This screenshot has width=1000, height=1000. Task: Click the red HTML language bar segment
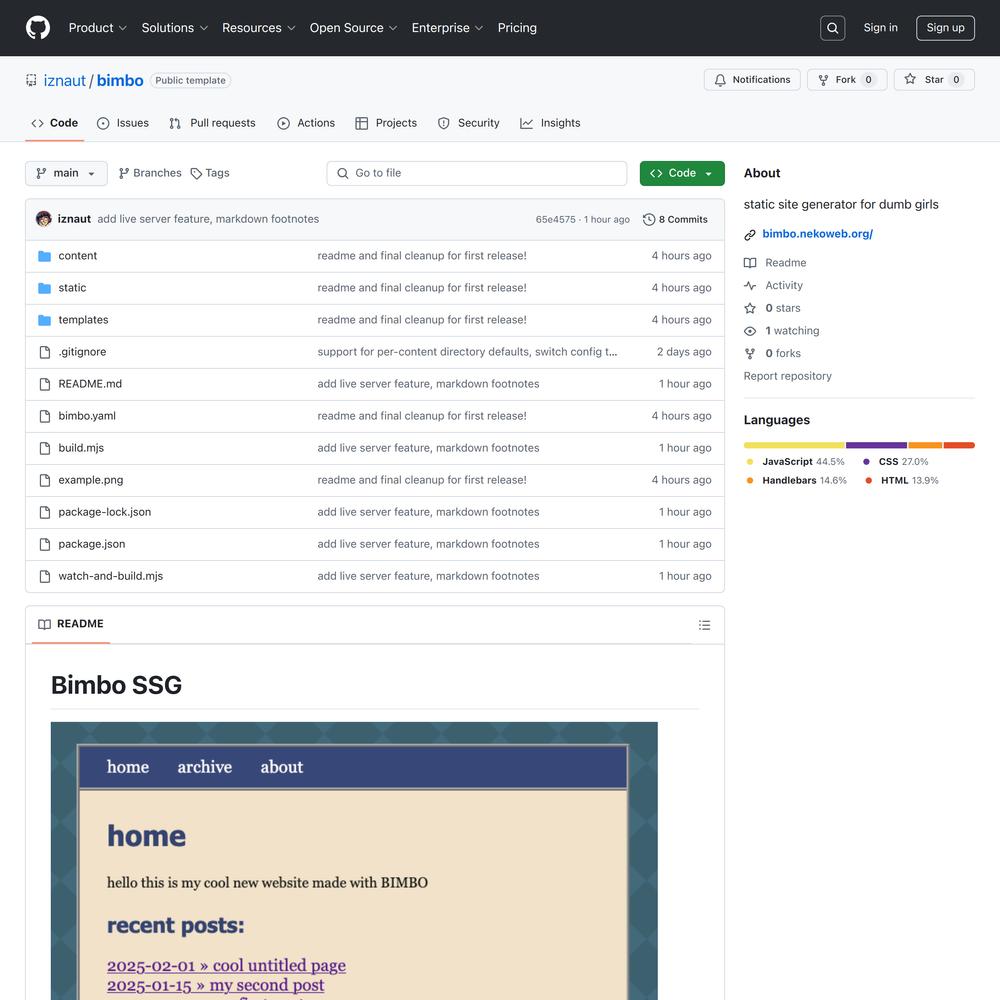(x=959, y=445)
